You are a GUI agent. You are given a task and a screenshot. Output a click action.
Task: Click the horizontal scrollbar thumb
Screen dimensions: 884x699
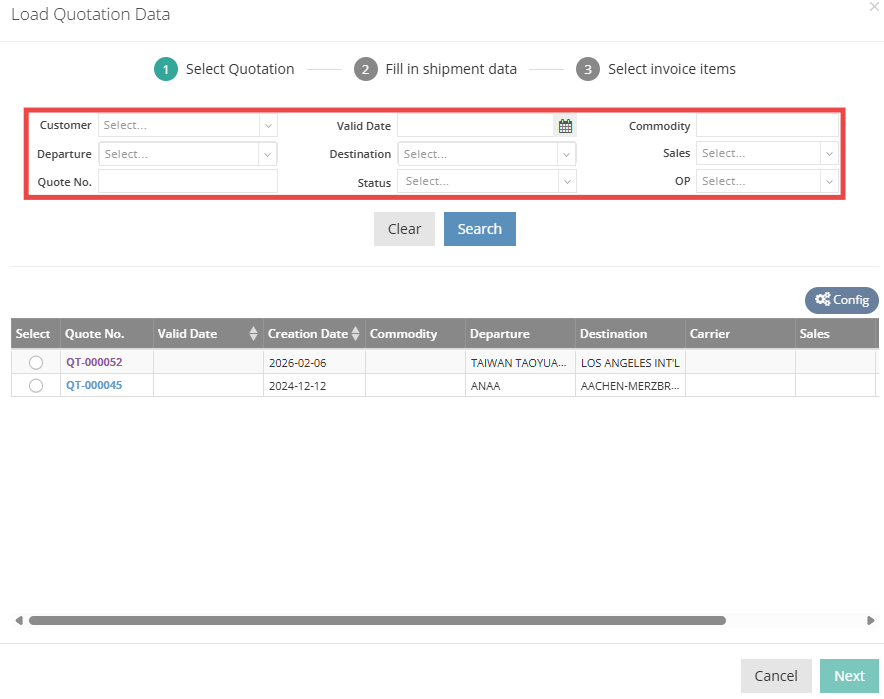[x=377, y=621]
